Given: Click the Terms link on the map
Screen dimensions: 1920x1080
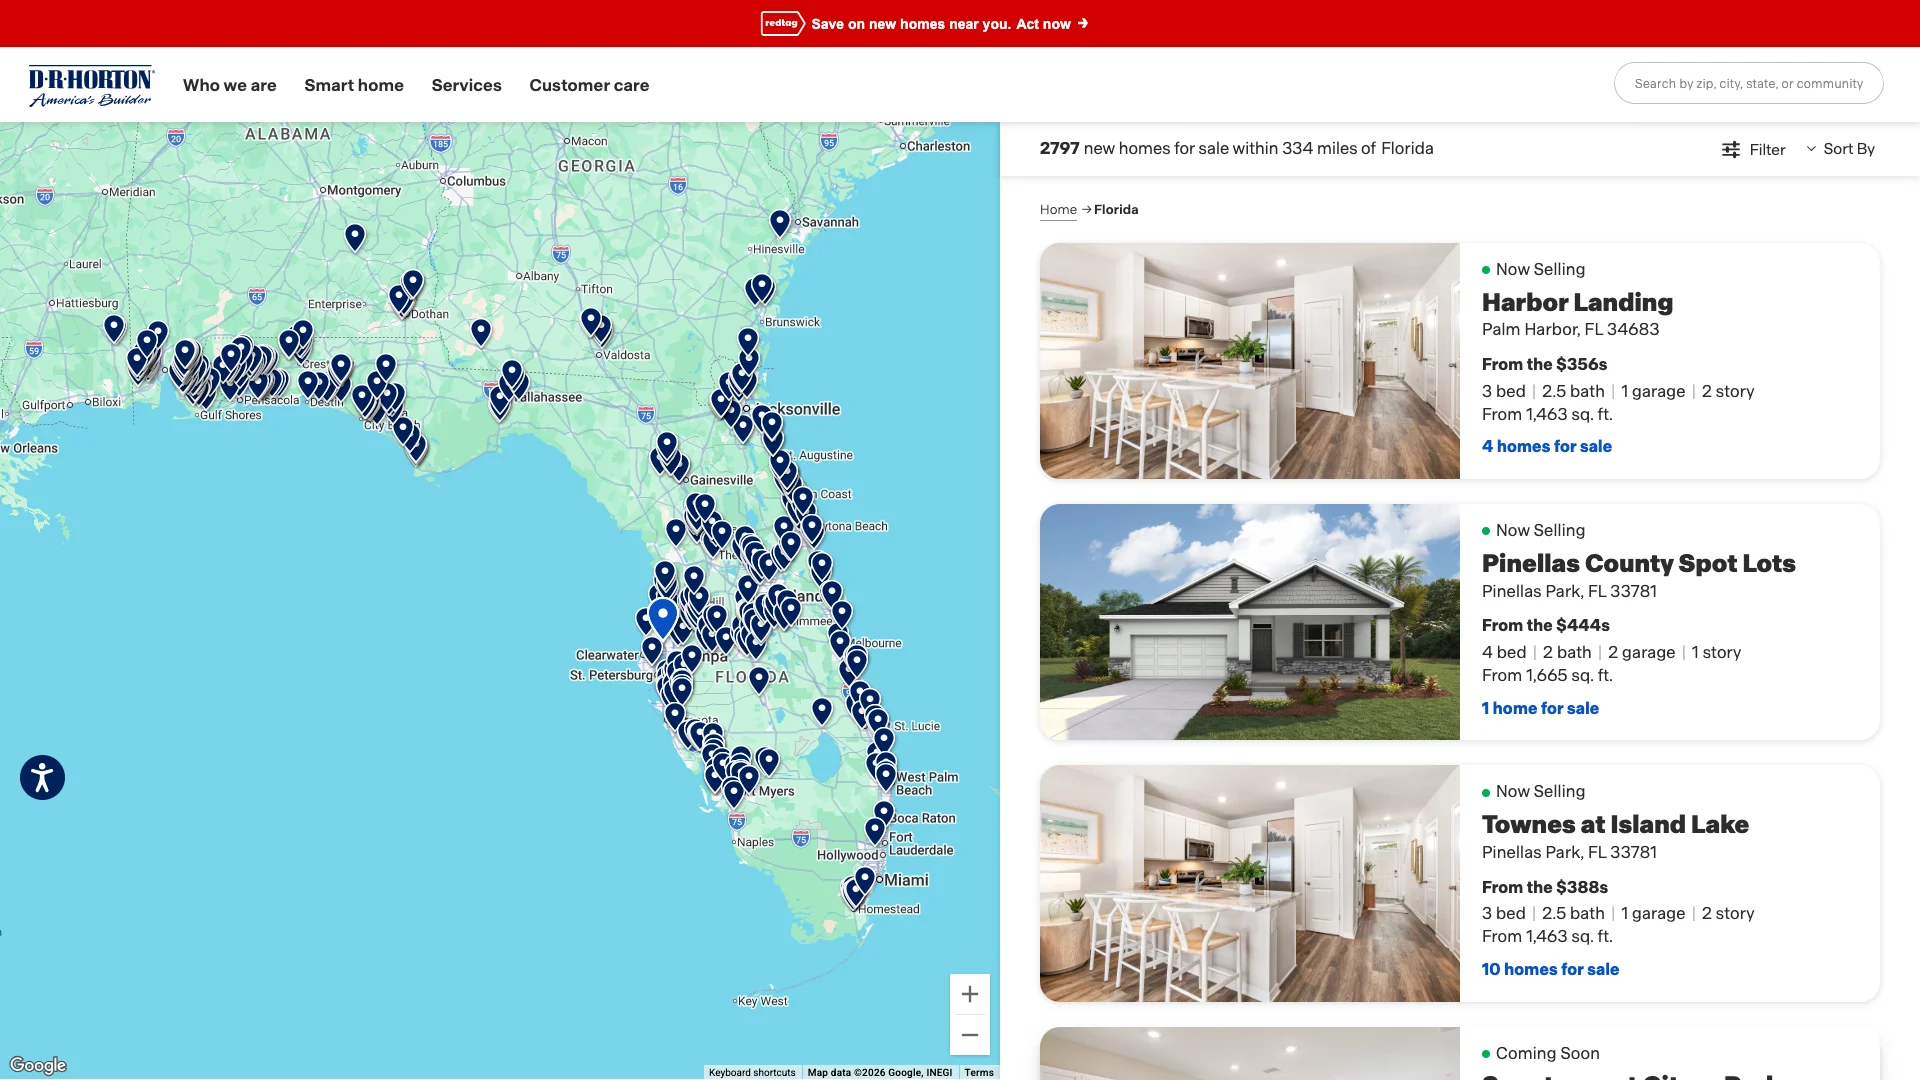Looking at the screenshot, I should pos(979,1072).
